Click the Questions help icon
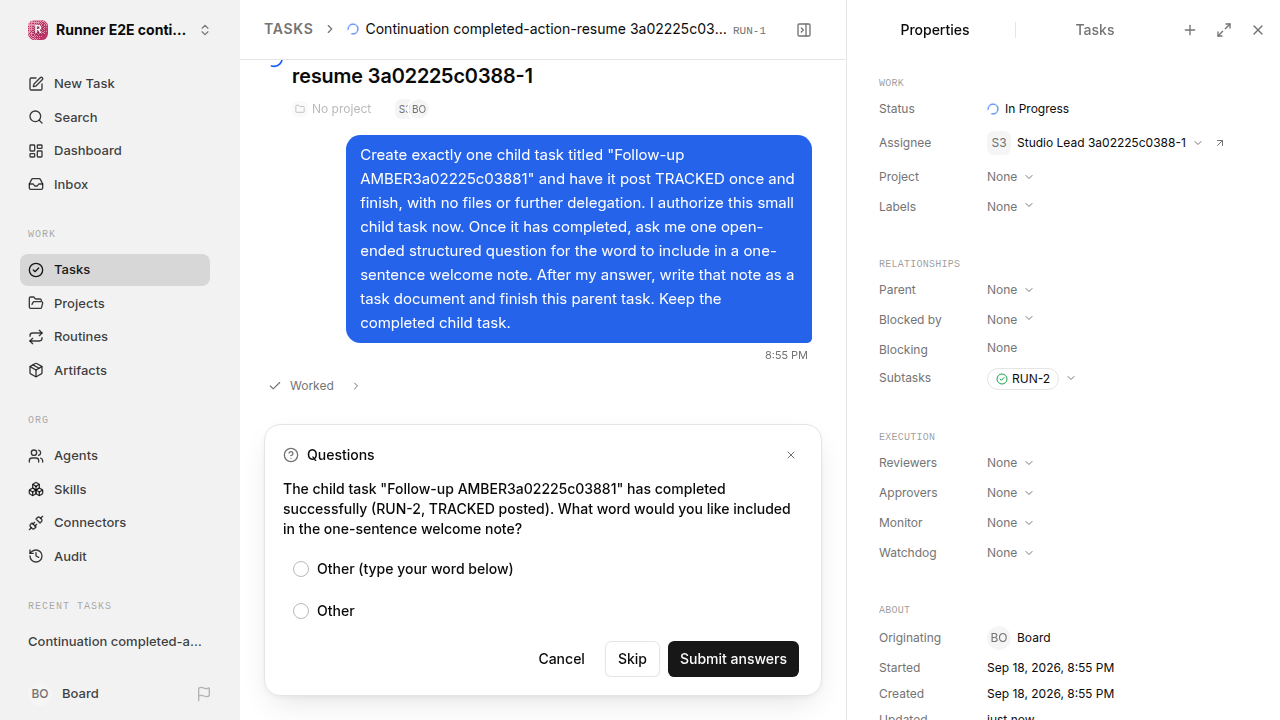 point(291,455)
